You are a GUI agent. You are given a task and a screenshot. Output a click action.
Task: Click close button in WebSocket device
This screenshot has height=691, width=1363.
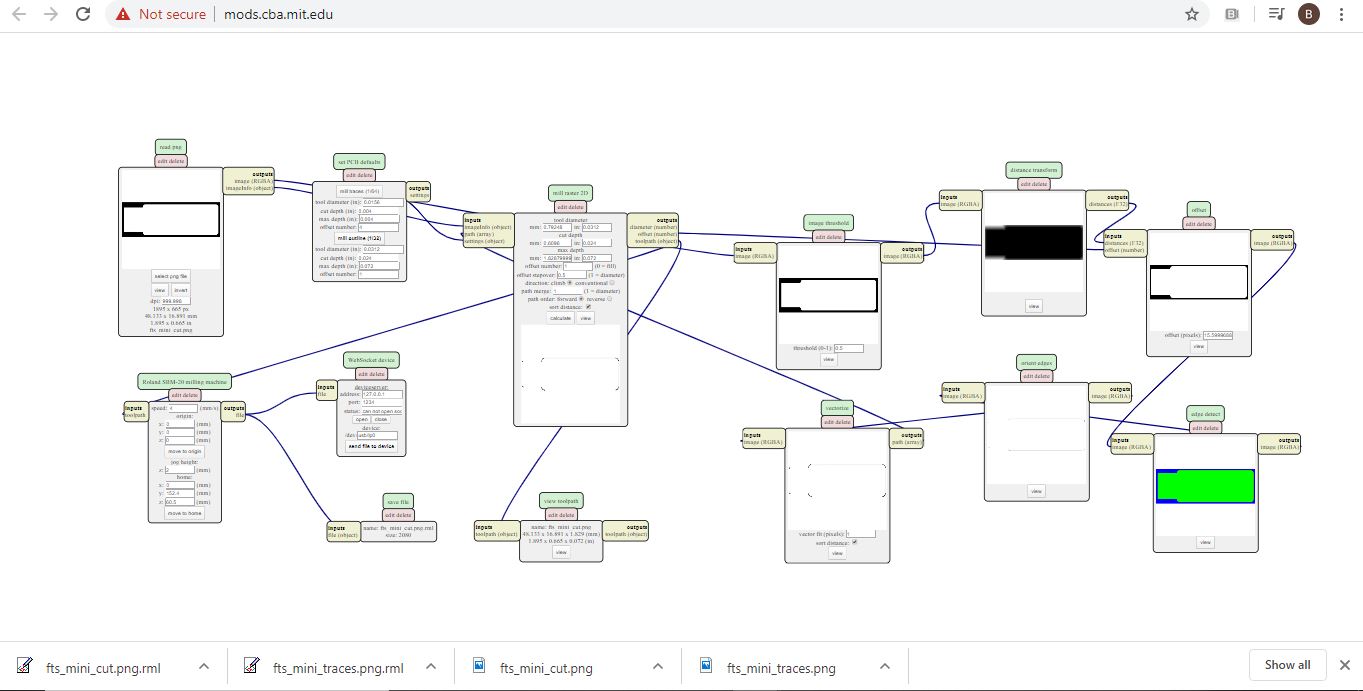coord(381,419)
